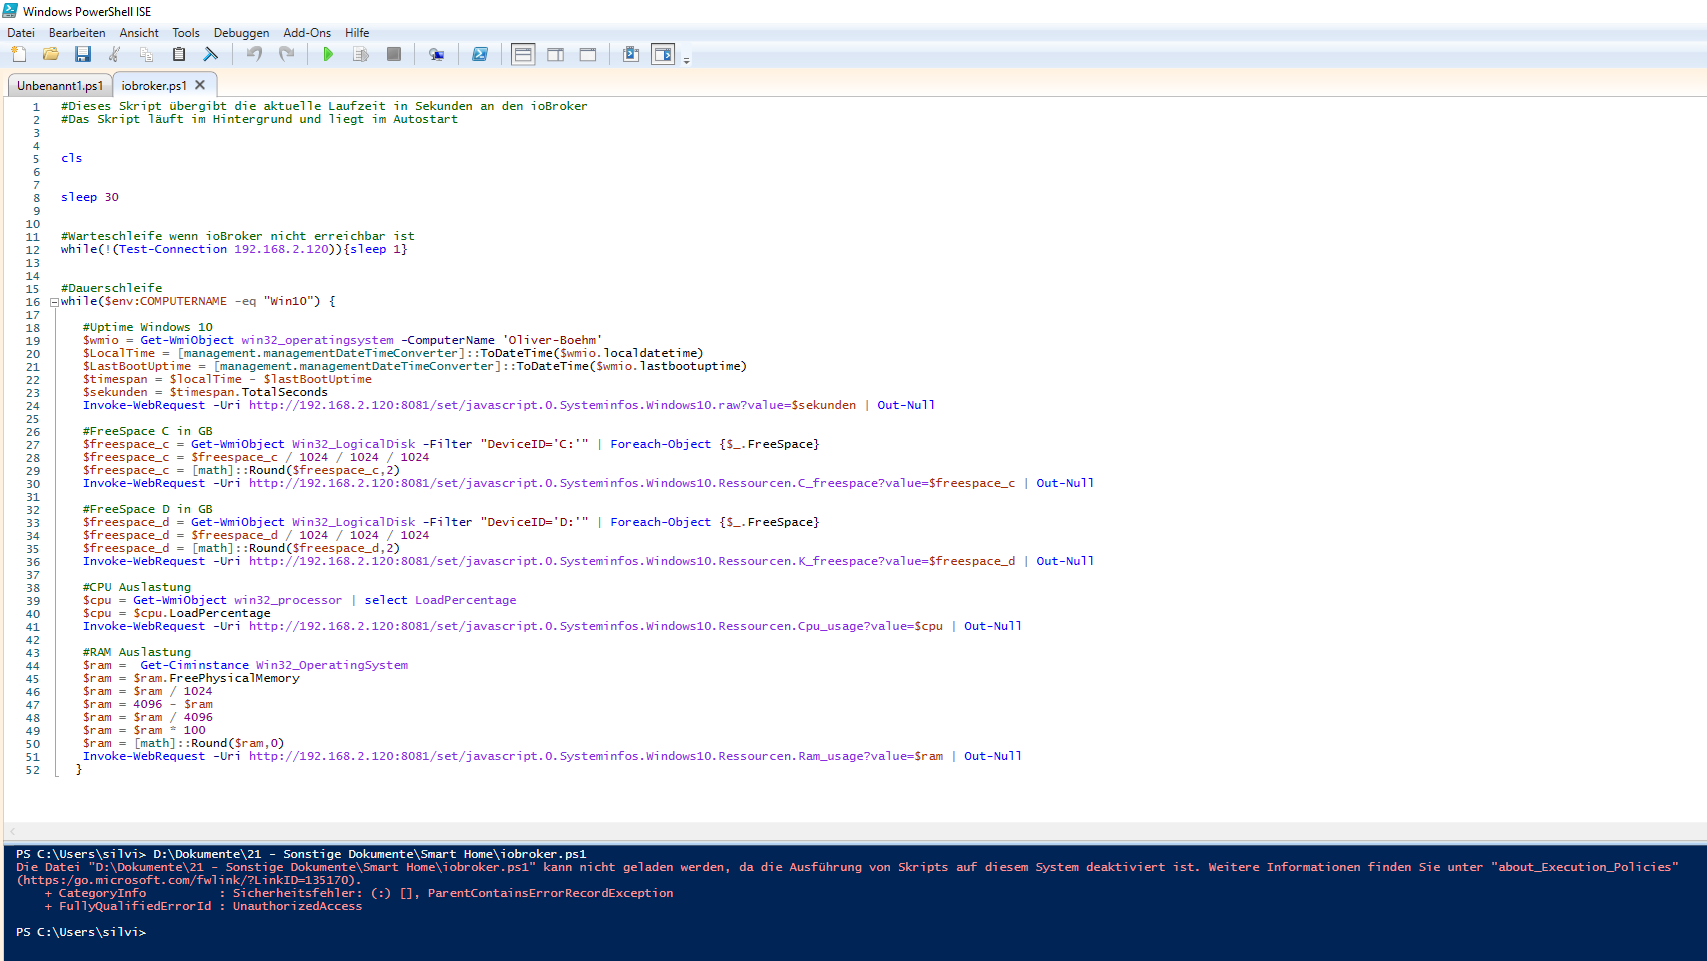Open the Datei menu
The width and height of the screenshot is (1707, 961).
pyautogui.click(x=21, y=33)
